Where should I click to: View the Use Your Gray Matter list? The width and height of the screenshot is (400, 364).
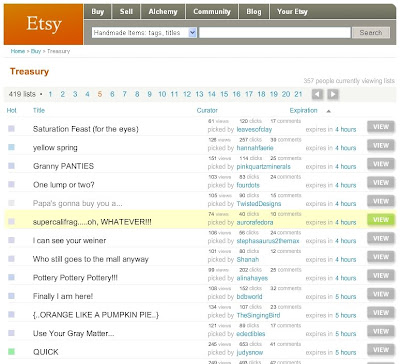pyautogui.click(x=381, y=331)
